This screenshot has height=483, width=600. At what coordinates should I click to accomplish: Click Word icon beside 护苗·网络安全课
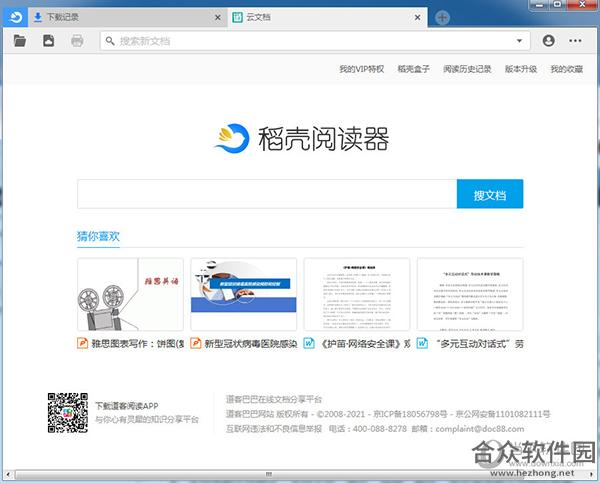point(309,343)
